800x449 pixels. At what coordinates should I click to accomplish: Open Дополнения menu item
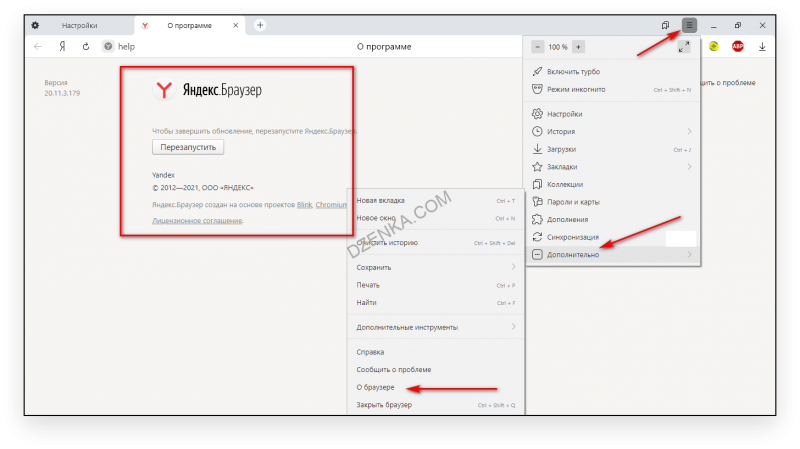pyautogui.click(x=611, y=219)
